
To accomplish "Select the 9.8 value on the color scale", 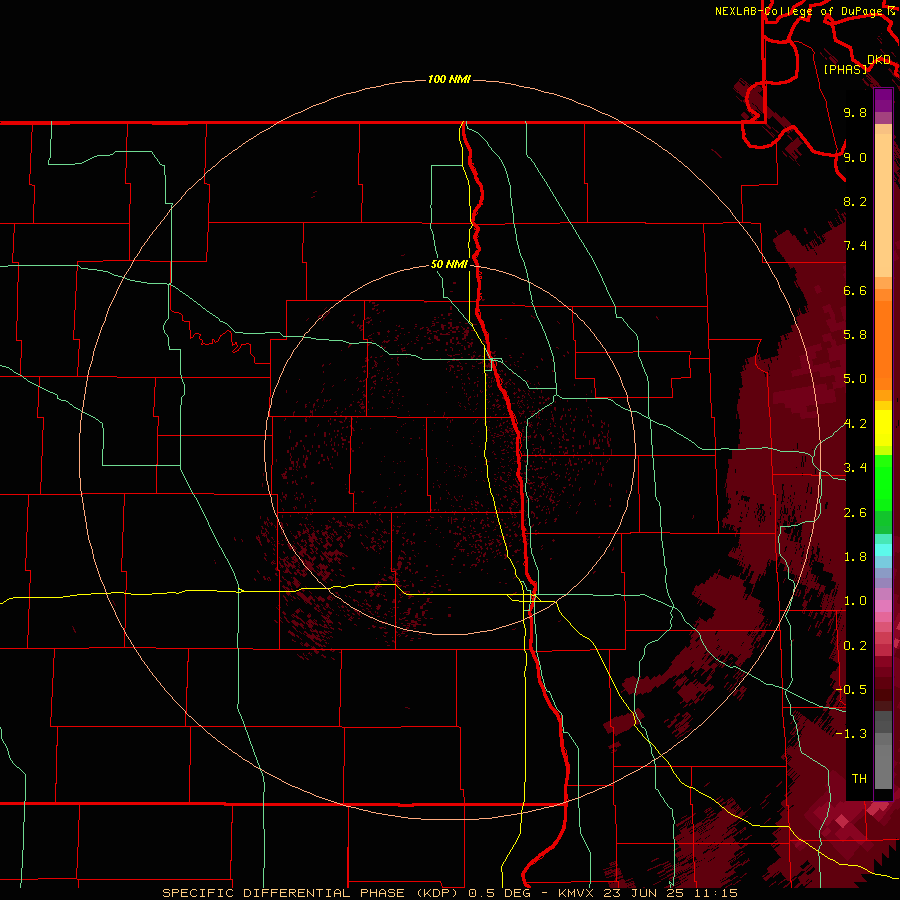I will point(855,112).
